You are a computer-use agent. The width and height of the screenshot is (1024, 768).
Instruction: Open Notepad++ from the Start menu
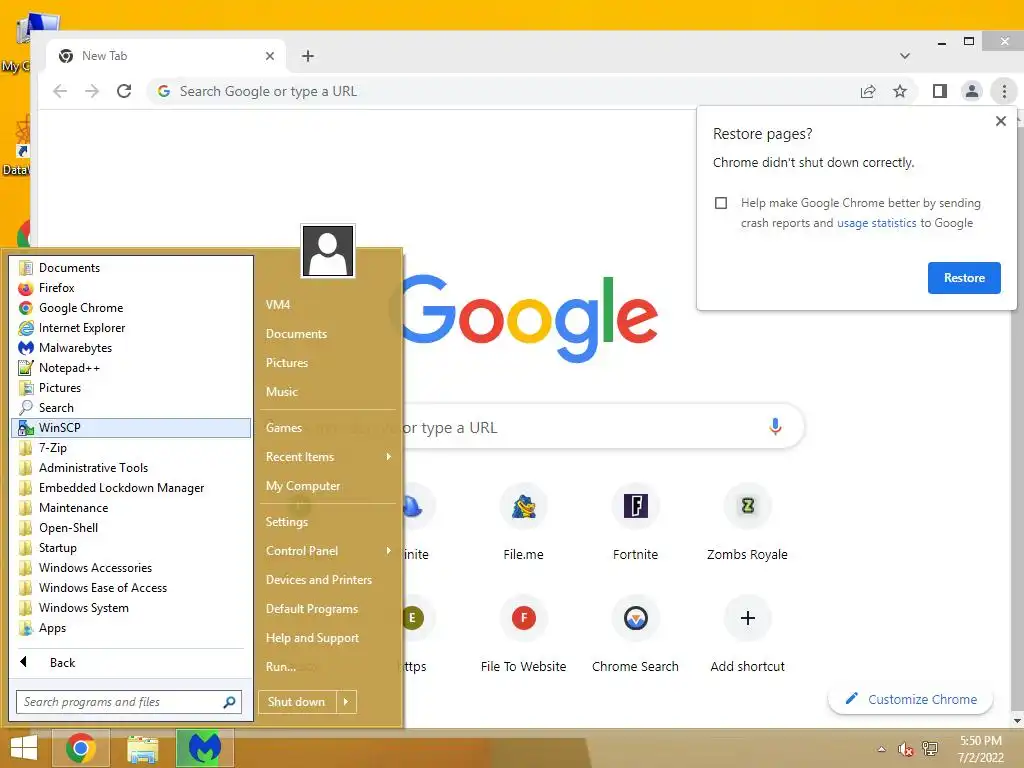tap(131, 368)
